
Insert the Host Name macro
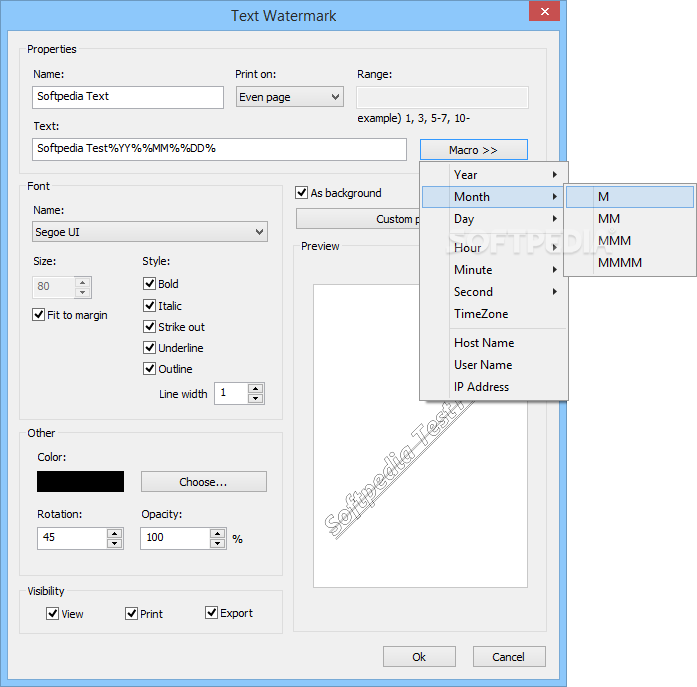pyautogui.click(x=494, y=343)
